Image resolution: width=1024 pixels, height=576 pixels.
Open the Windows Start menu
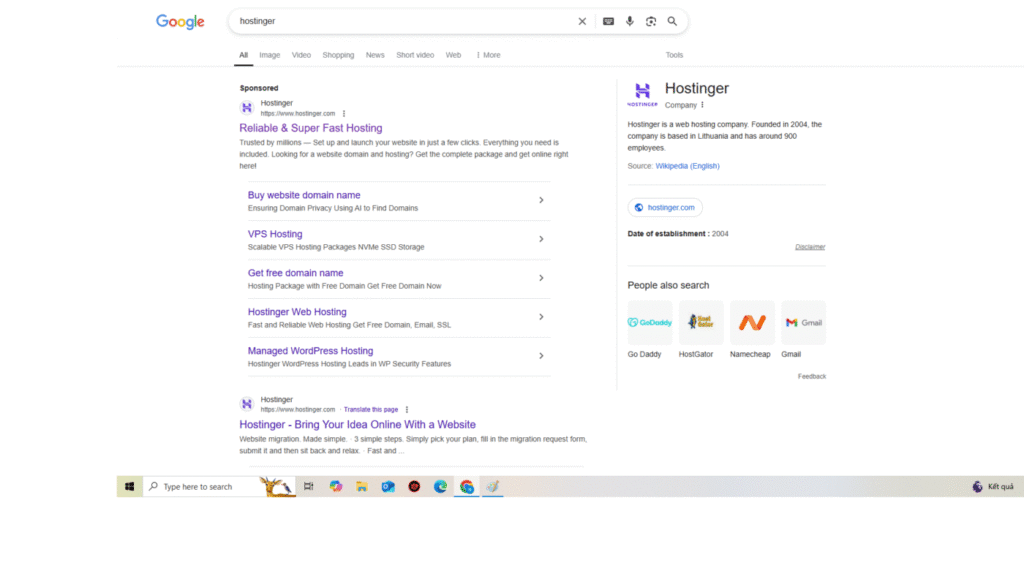pos(129,487)
